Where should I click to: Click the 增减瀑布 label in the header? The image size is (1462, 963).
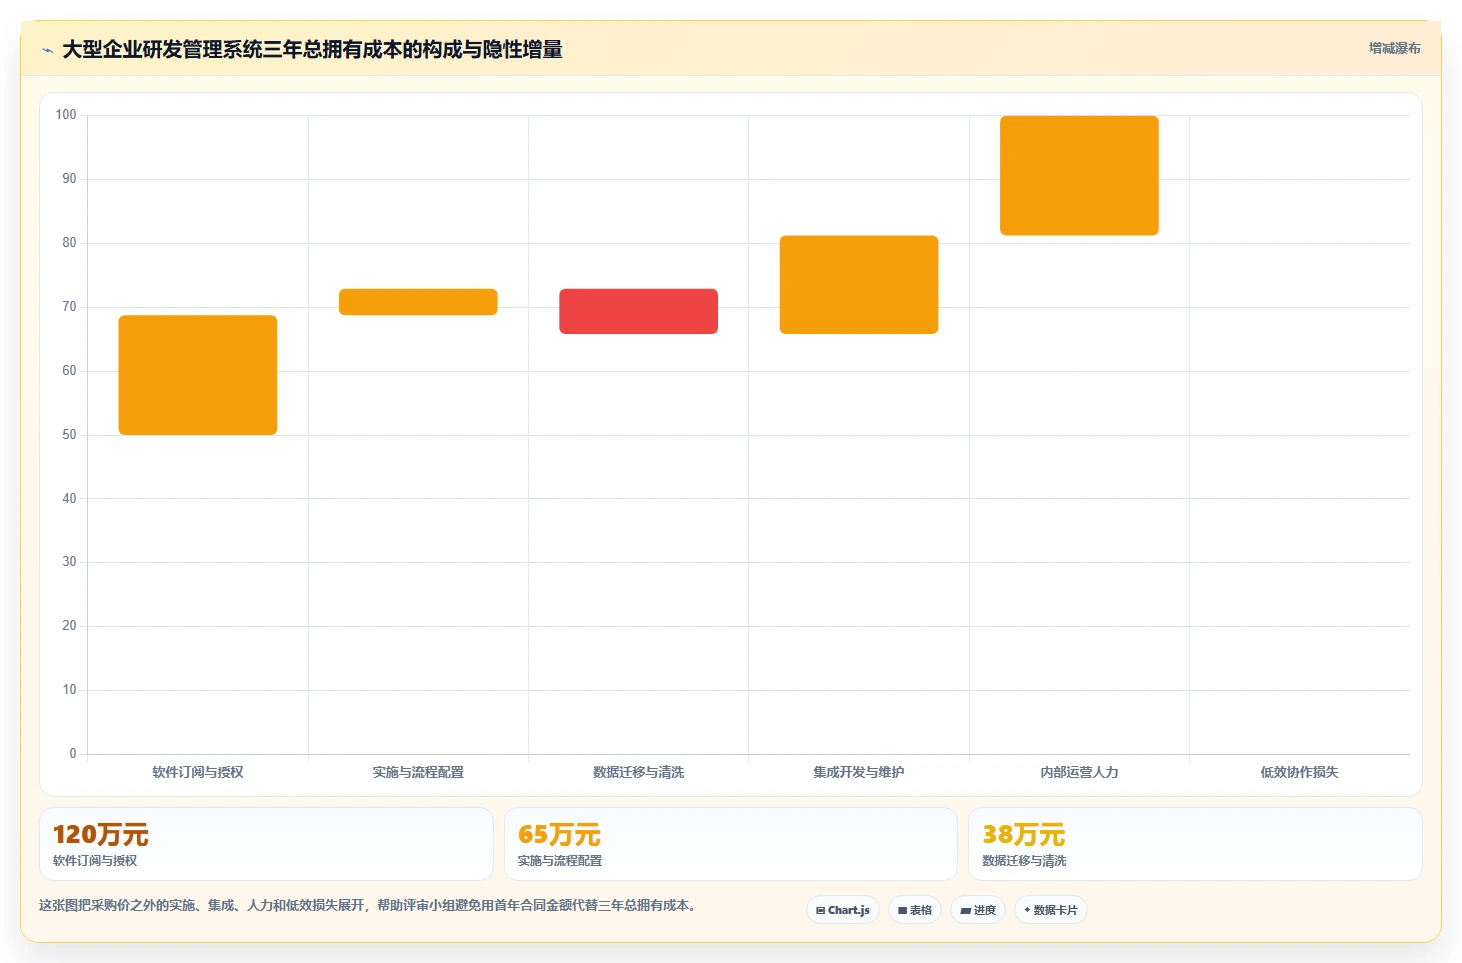click(1394, 48)
